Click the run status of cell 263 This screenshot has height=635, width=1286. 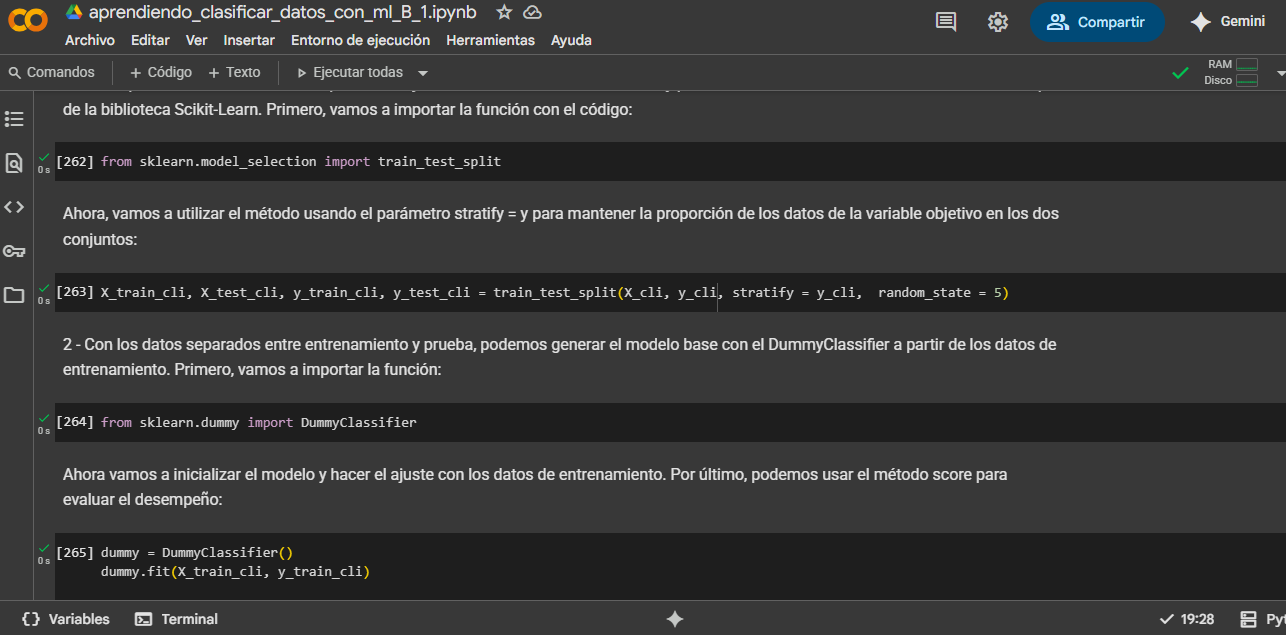(x=44, y=293)
